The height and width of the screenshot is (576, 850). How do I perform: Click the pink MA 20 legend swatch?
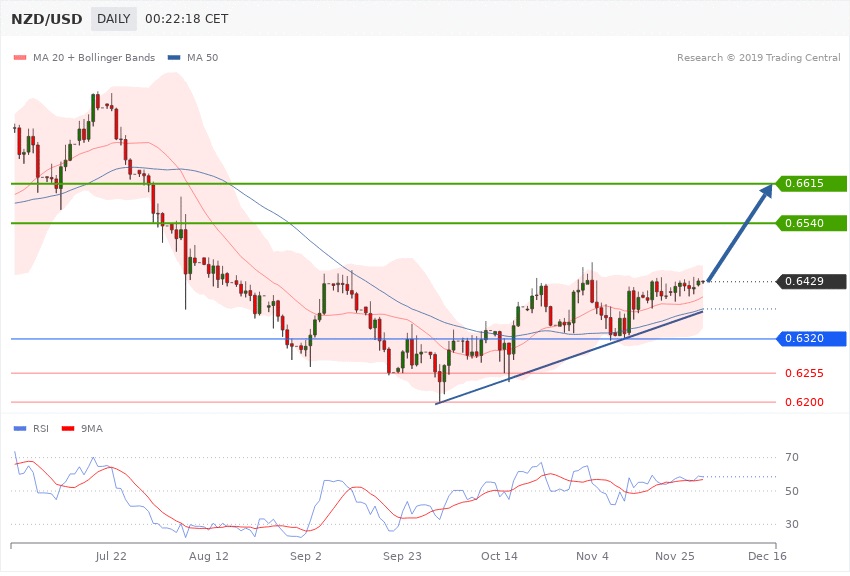(x=20, y=57)
